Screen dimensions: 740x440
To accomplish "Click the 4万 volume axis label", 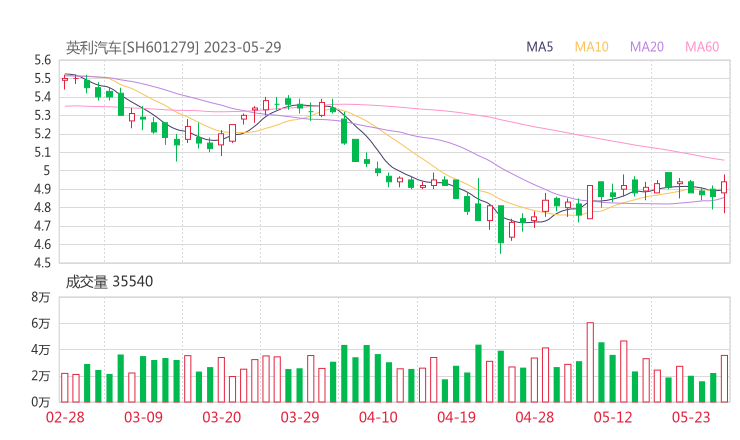I will click(x=41, y=350).
